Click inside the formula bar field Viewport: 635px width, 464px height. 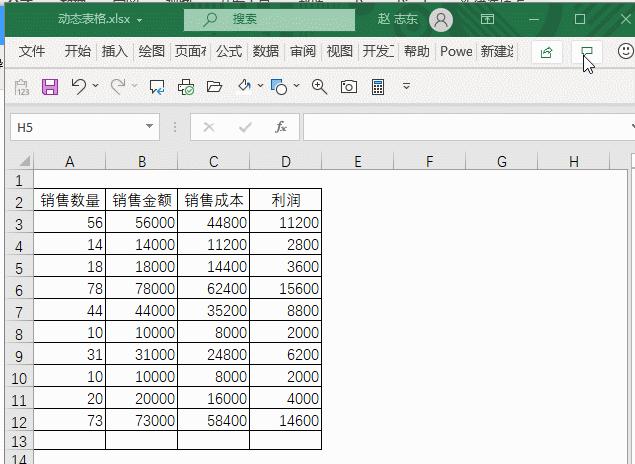469,127
